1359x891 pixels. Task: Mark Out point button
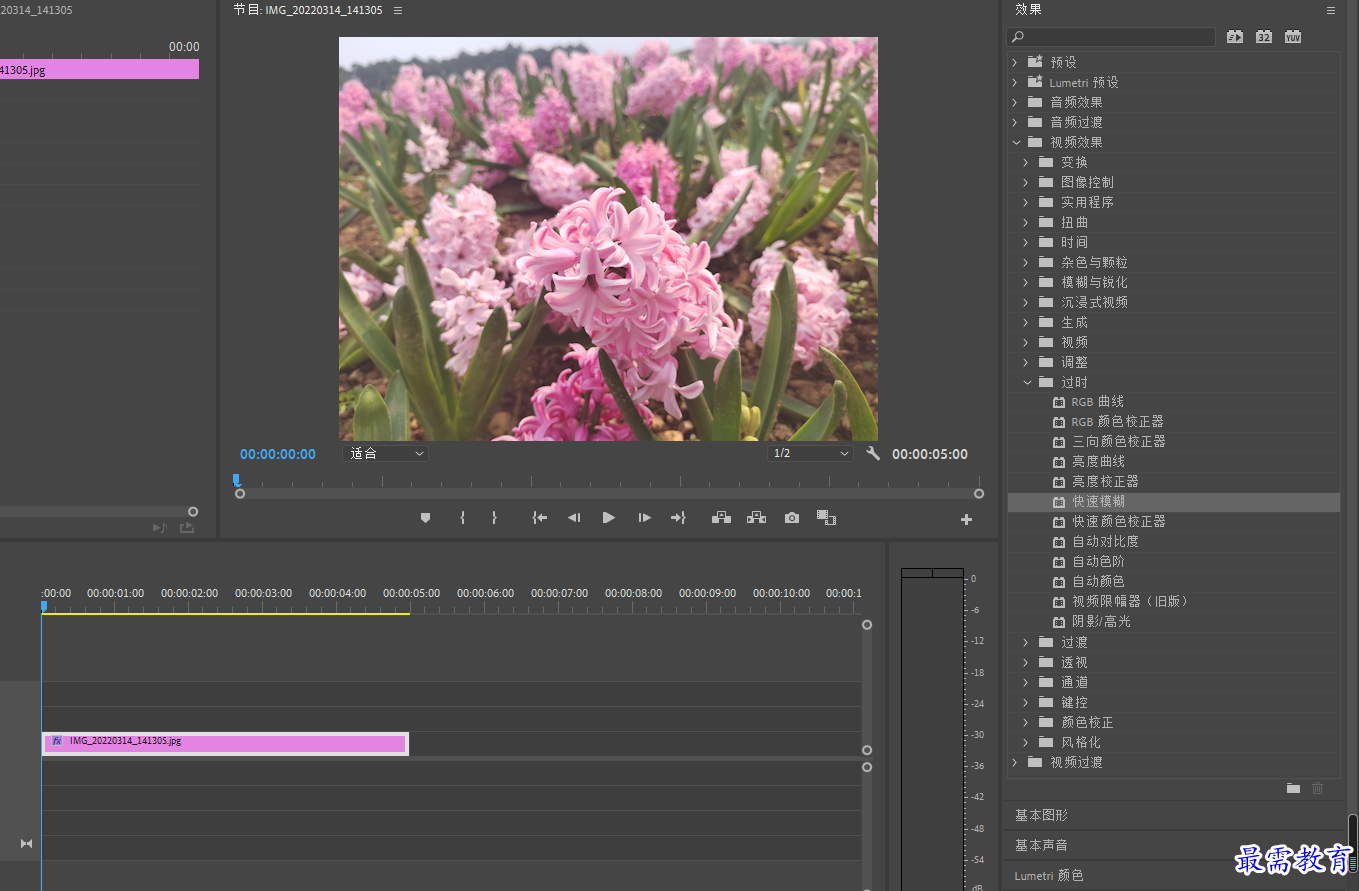coord(494,518)
